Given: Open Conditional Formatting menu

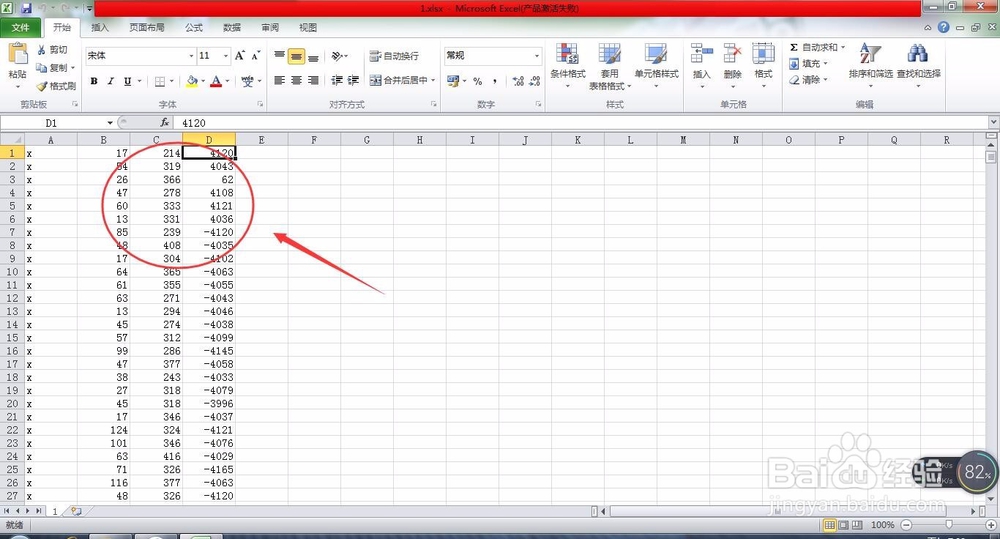Looking at the screenshot, I should tap(567, 66).
